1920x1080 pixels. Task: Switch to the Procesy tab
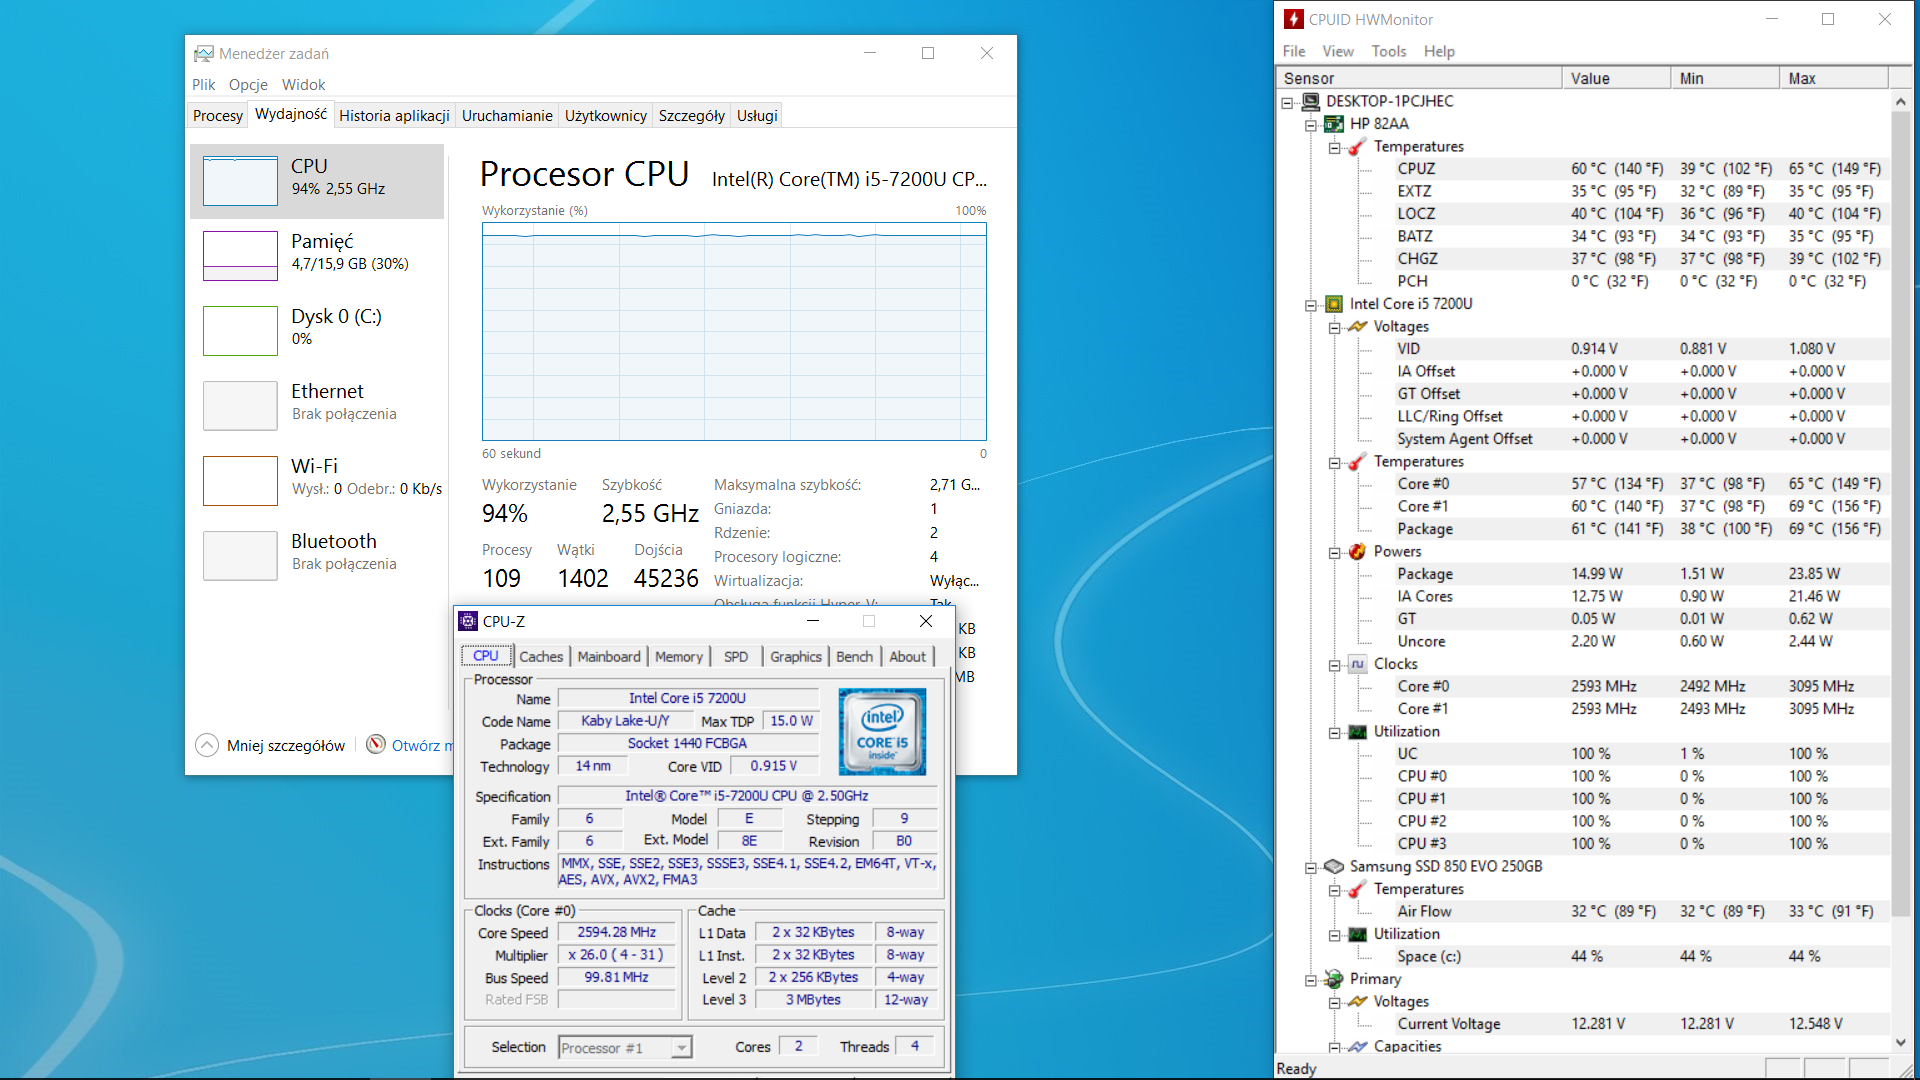[218, 116]
